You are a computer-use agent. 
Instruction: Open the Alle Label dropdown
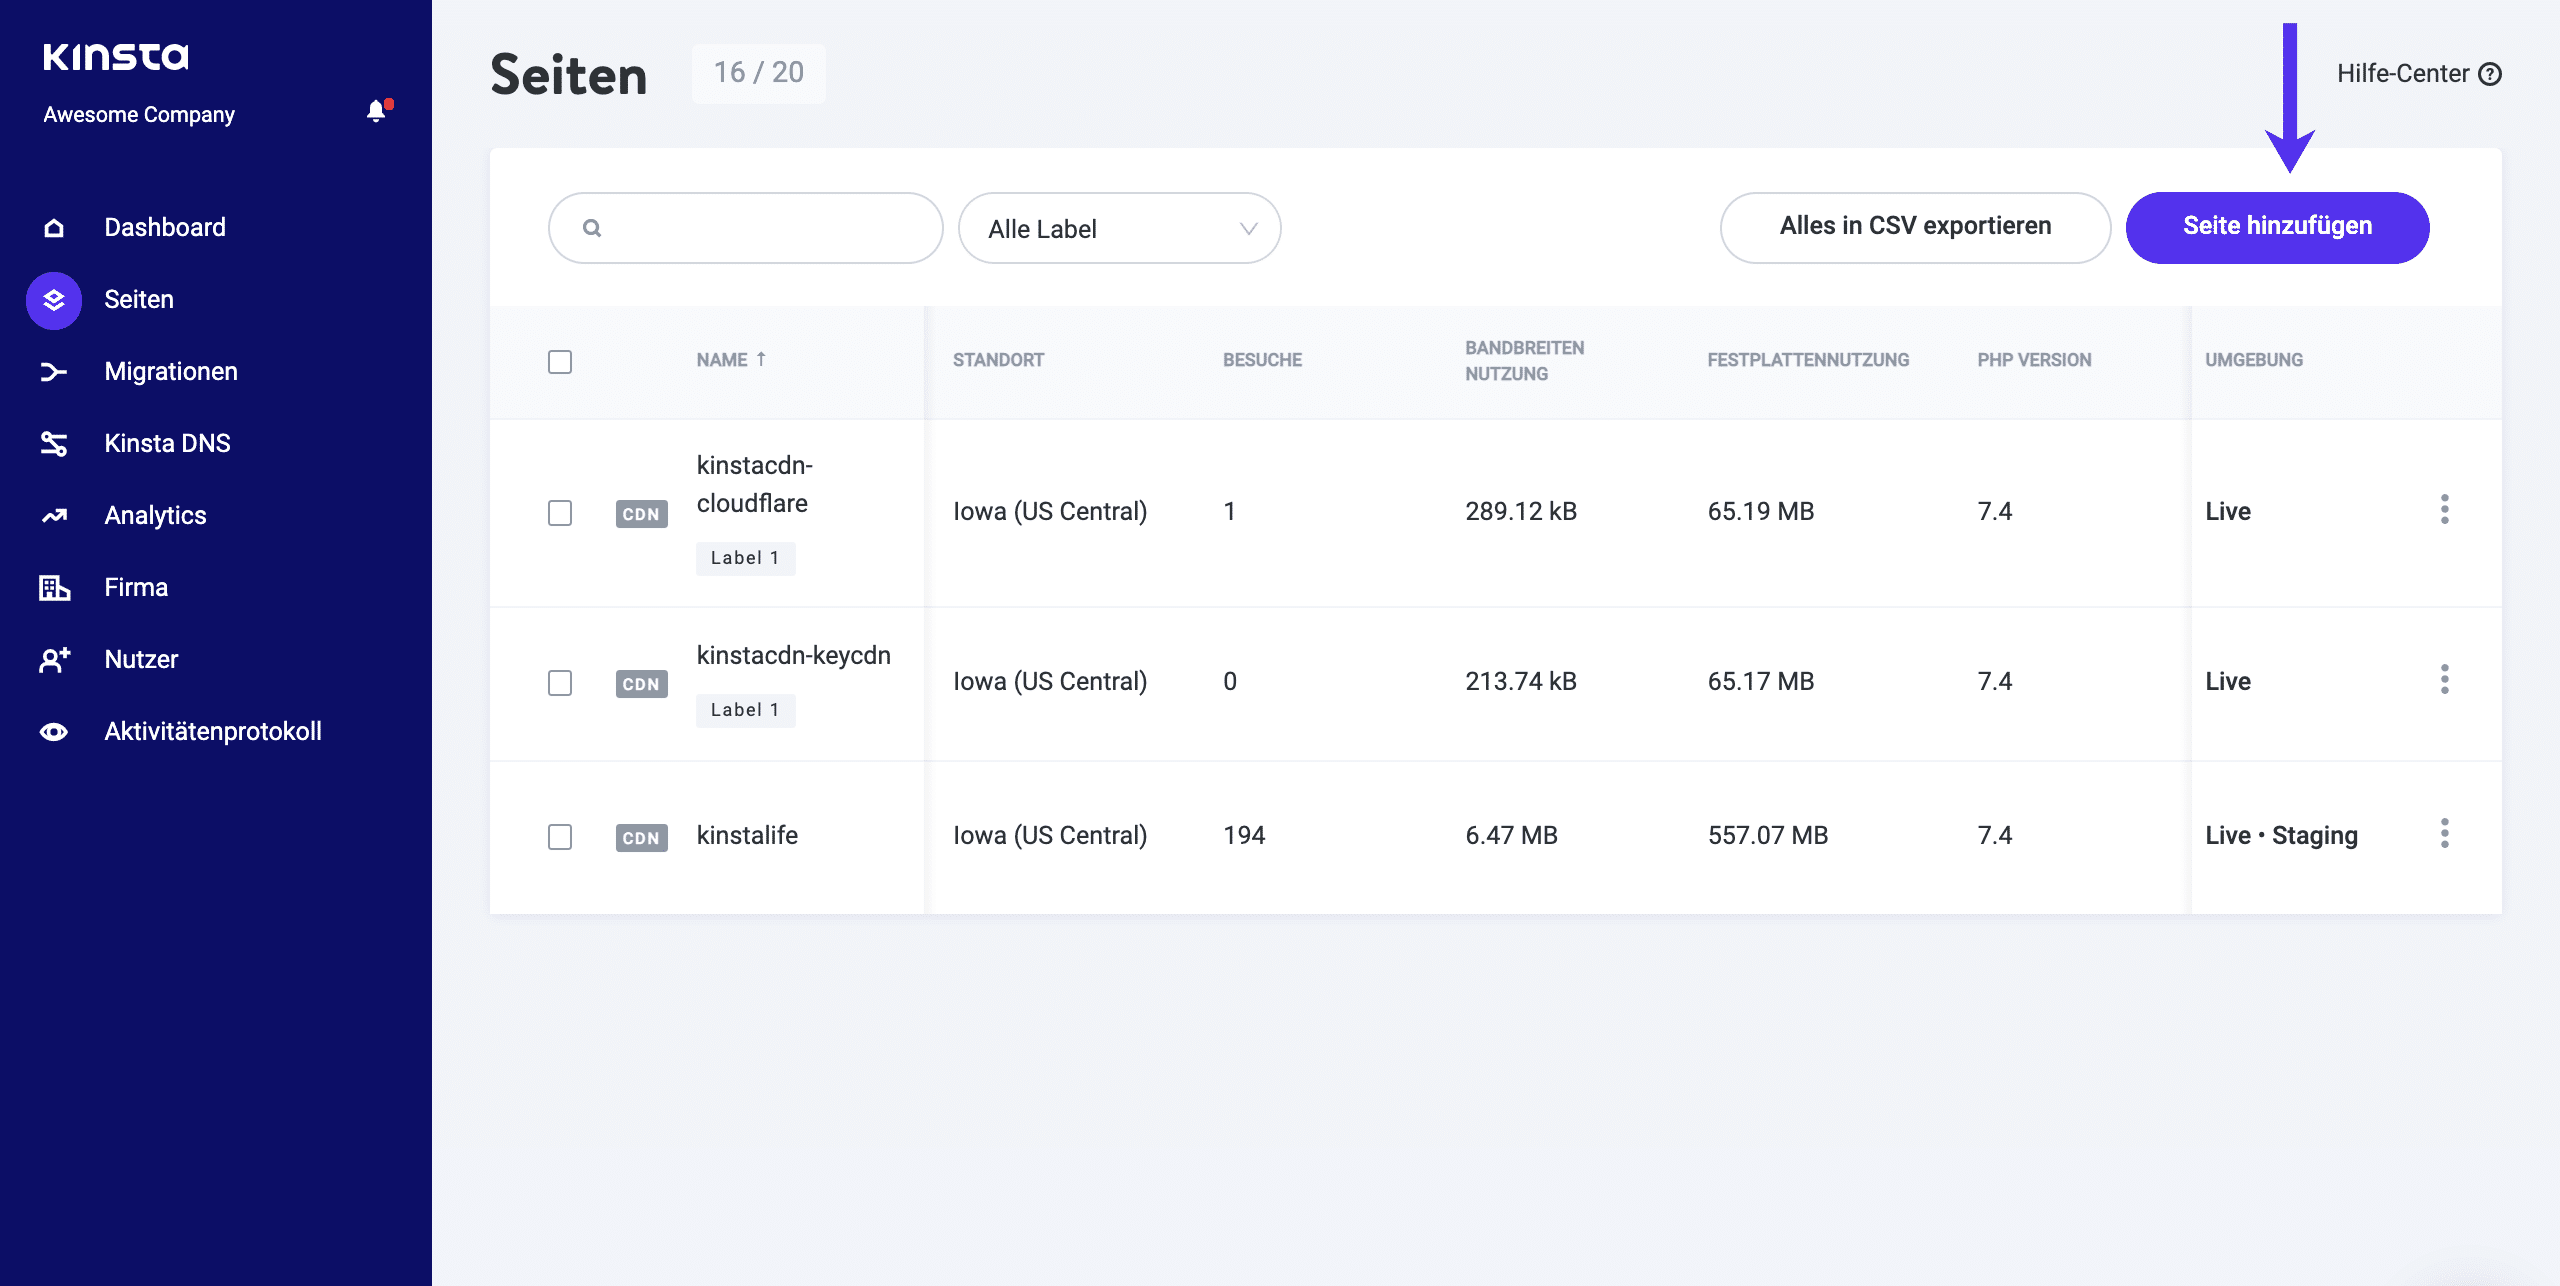click(x=1120, y=228)
